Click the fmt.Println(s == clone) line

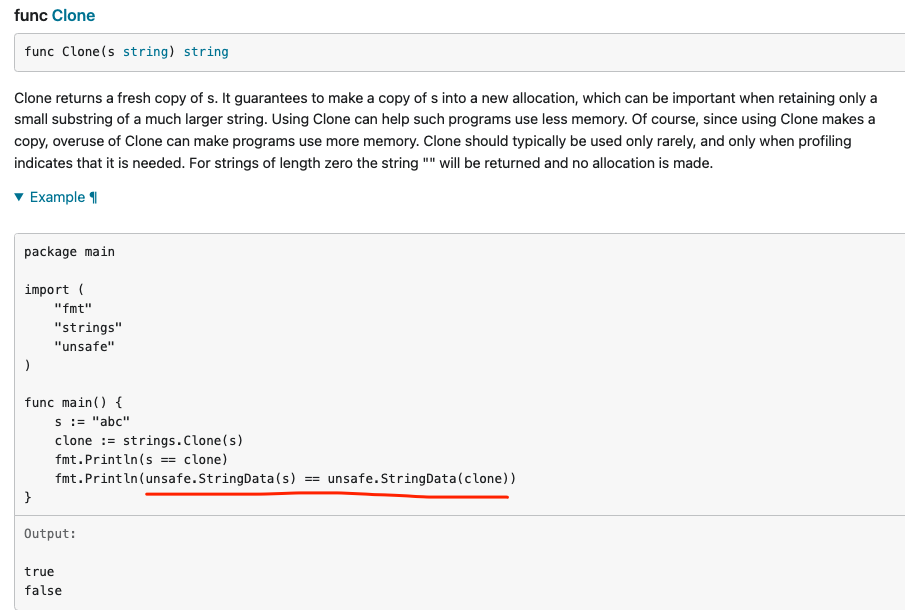[x=141, y=459]
